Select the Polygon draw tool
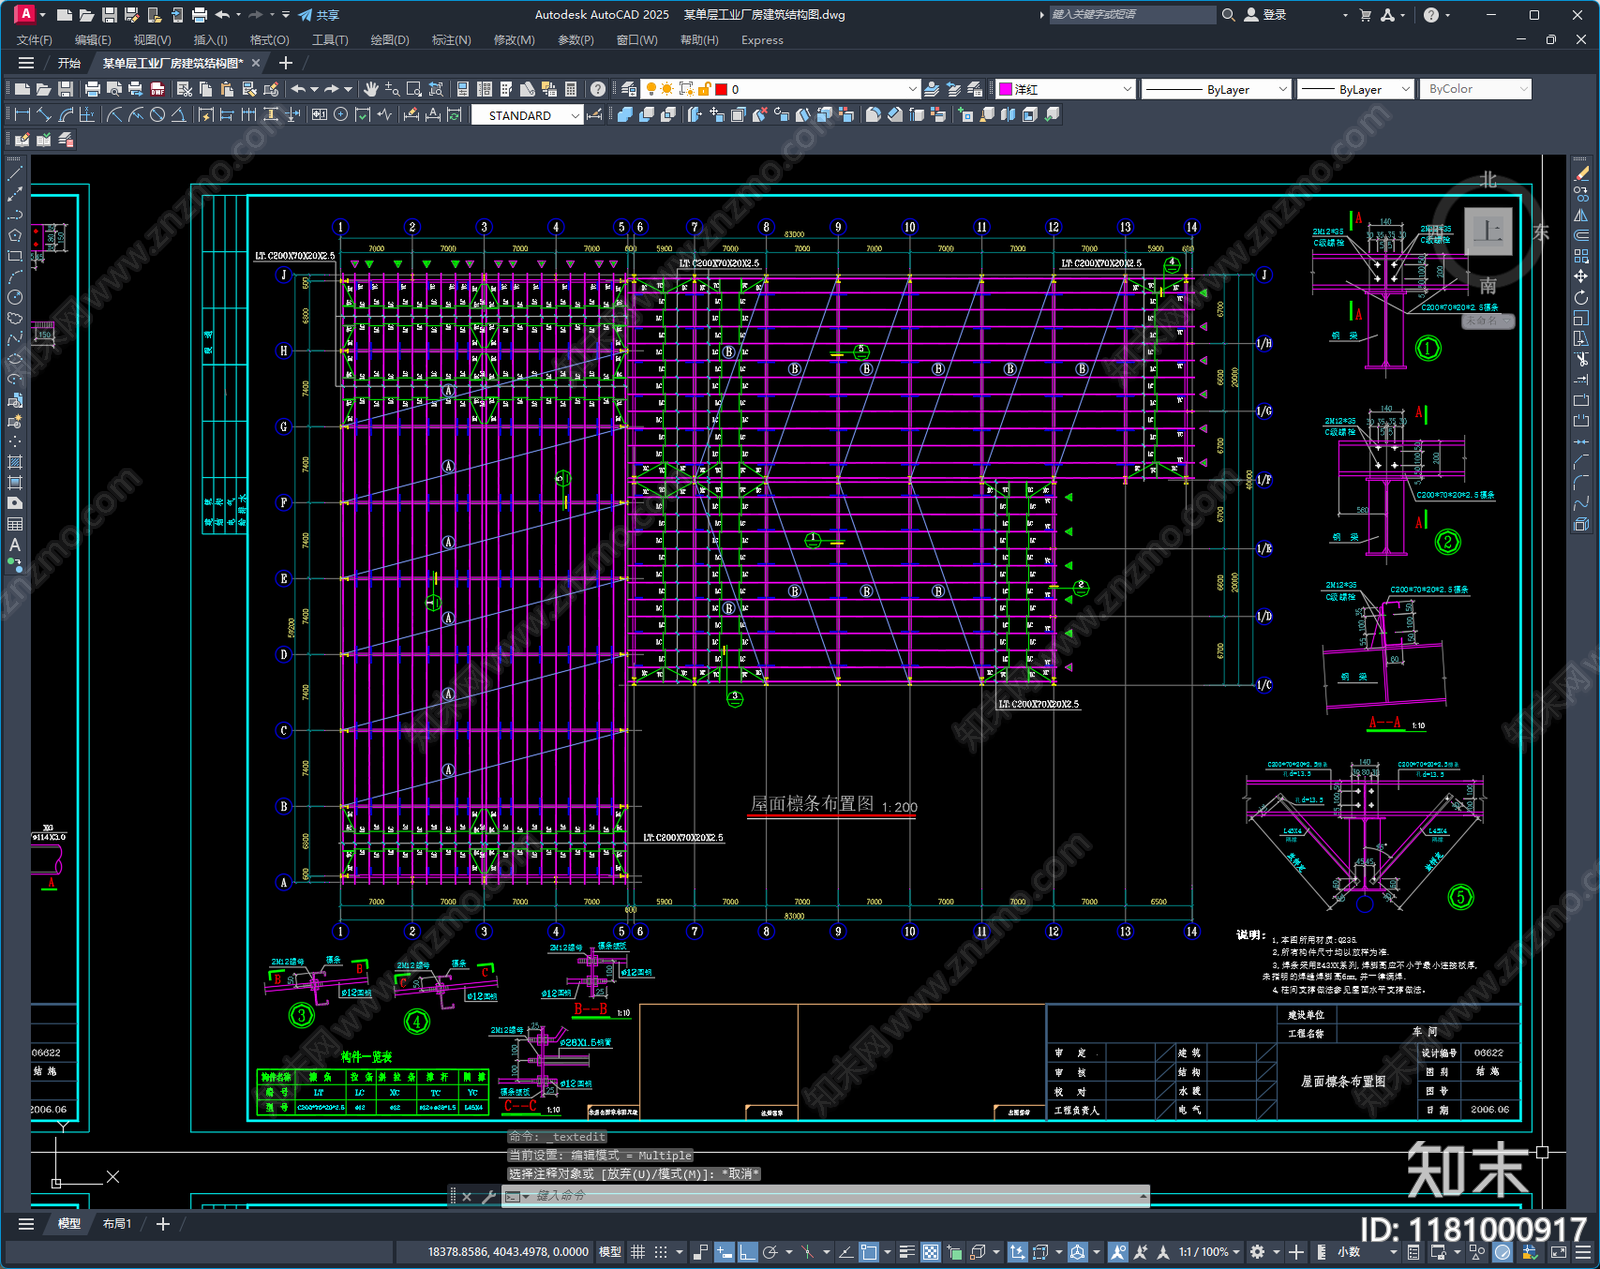Screen dimensions: 1600x1269 point(15,235)
